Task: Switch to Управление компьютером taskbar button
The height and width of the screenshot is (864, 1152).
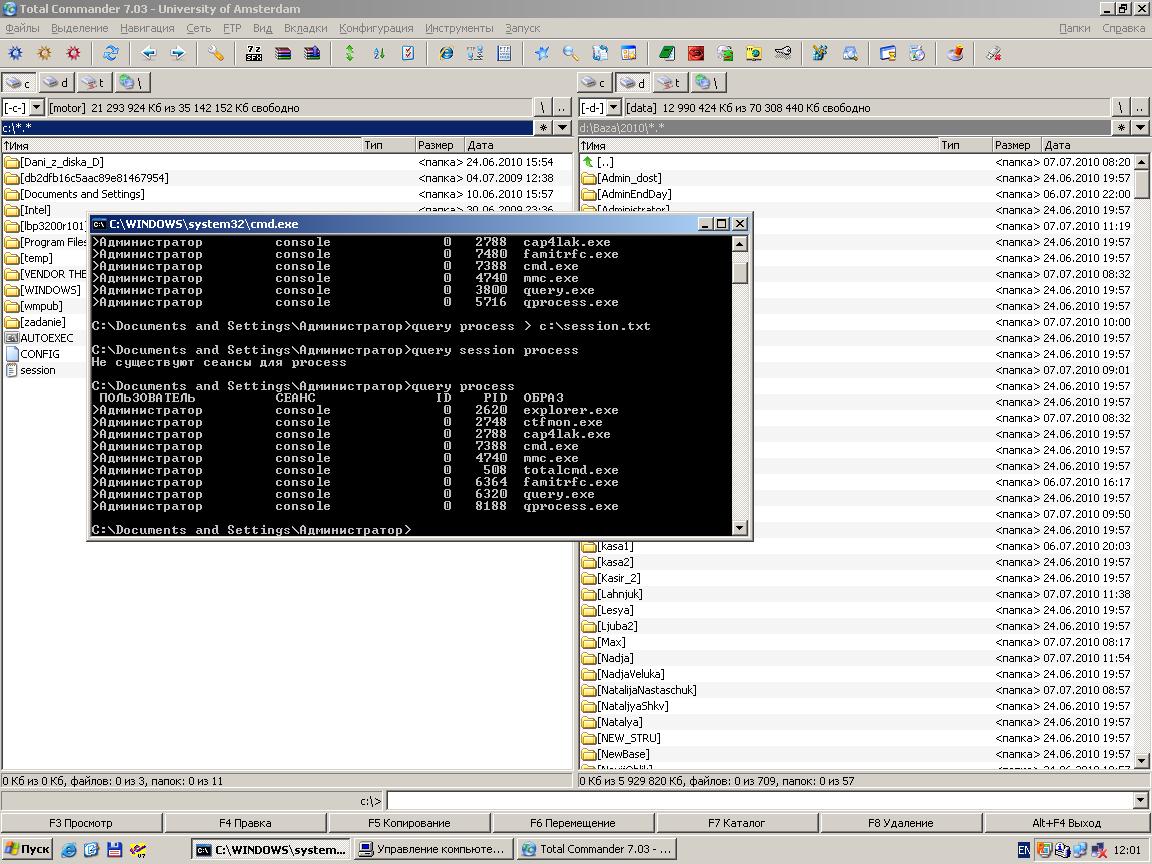Action: click(433, 849)
